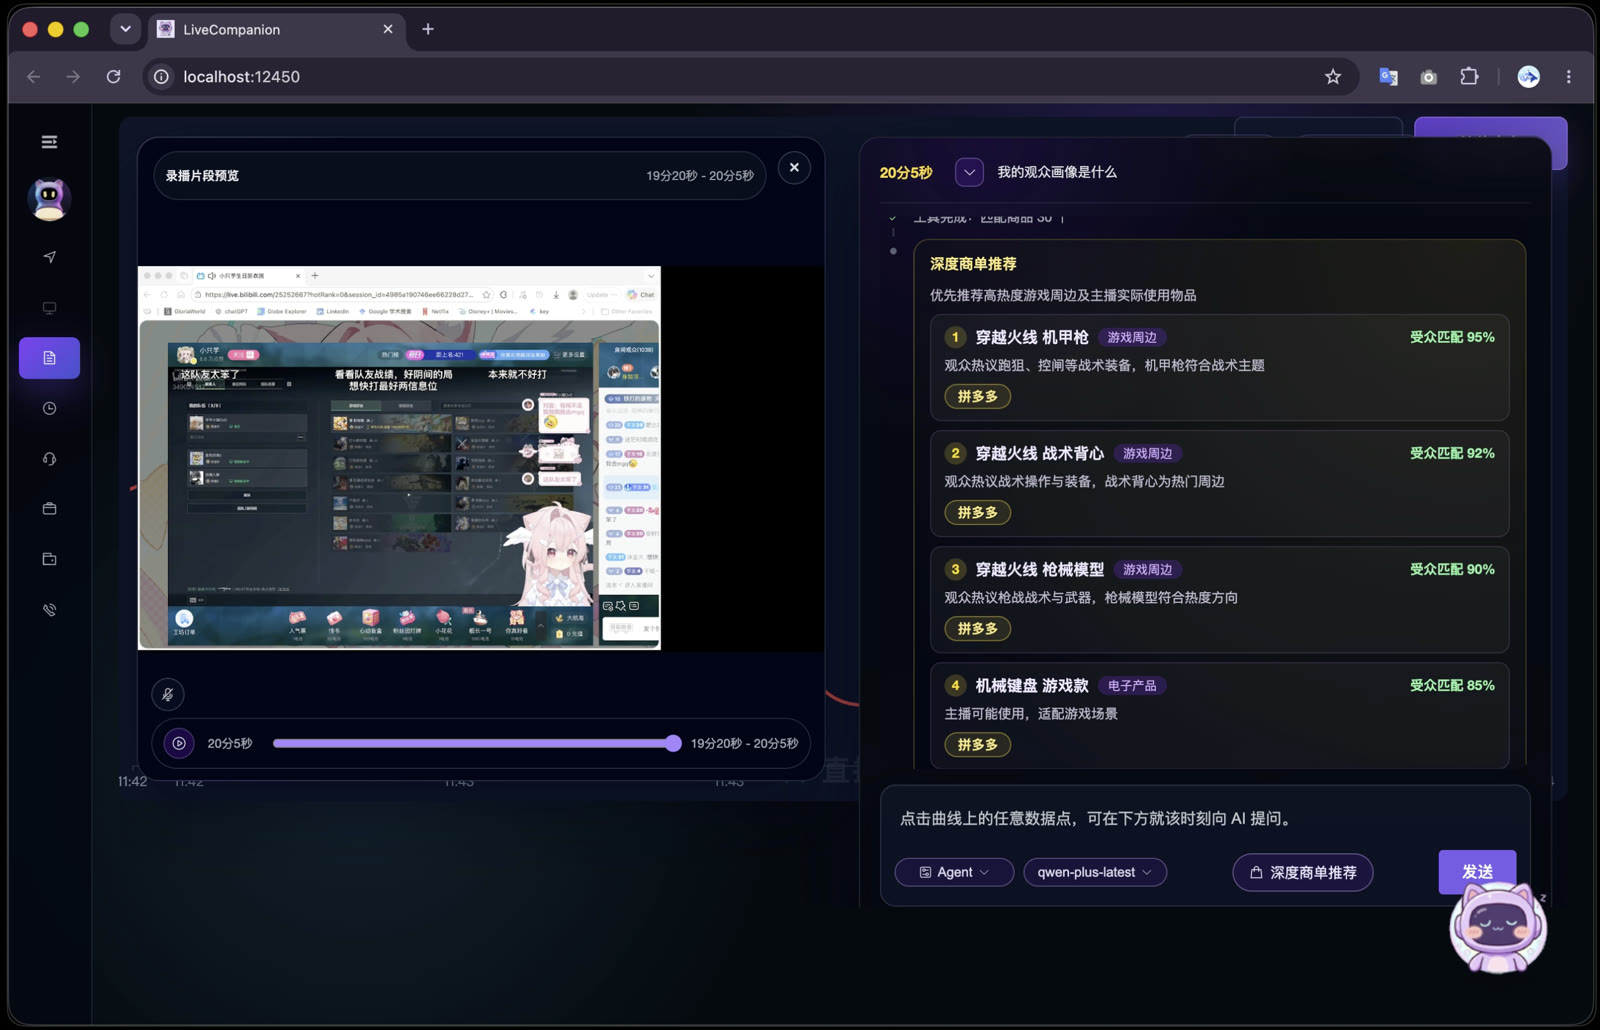Click the clip playback progress slider
This screenshot has height=1030, width=1600.
(476, 743)
